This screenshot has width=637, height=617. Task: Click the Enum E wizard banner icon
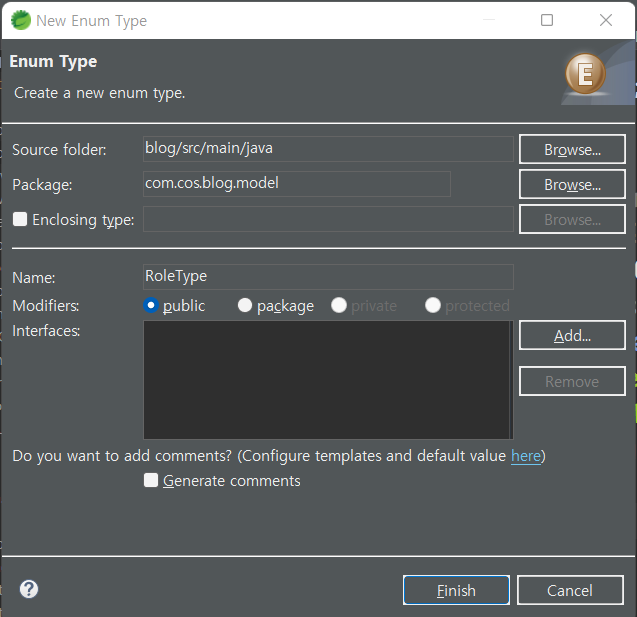585,74
